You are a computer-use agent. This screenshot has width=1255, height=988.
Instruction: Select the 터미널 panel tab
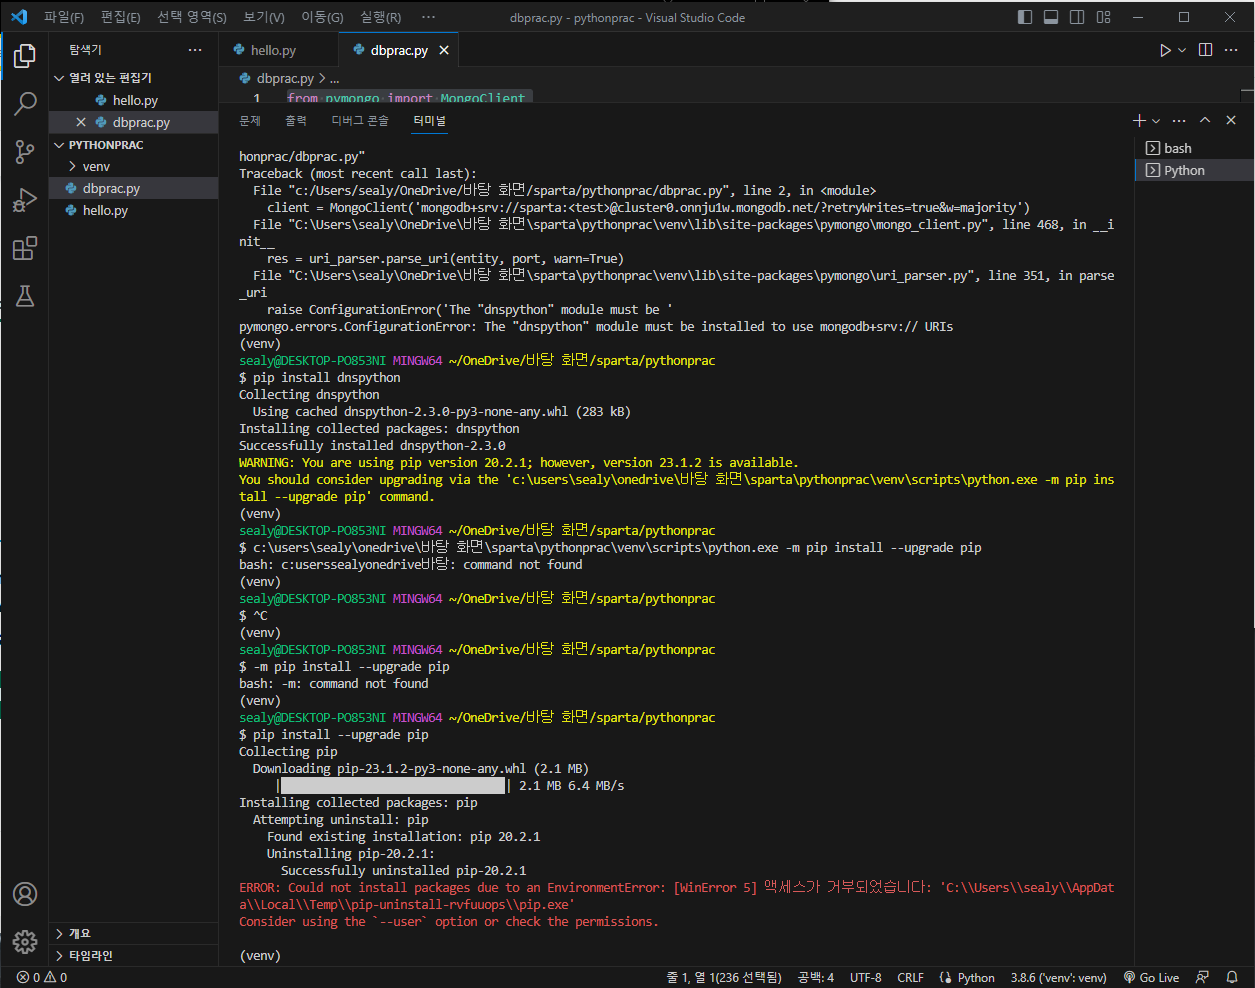(430, 121)
